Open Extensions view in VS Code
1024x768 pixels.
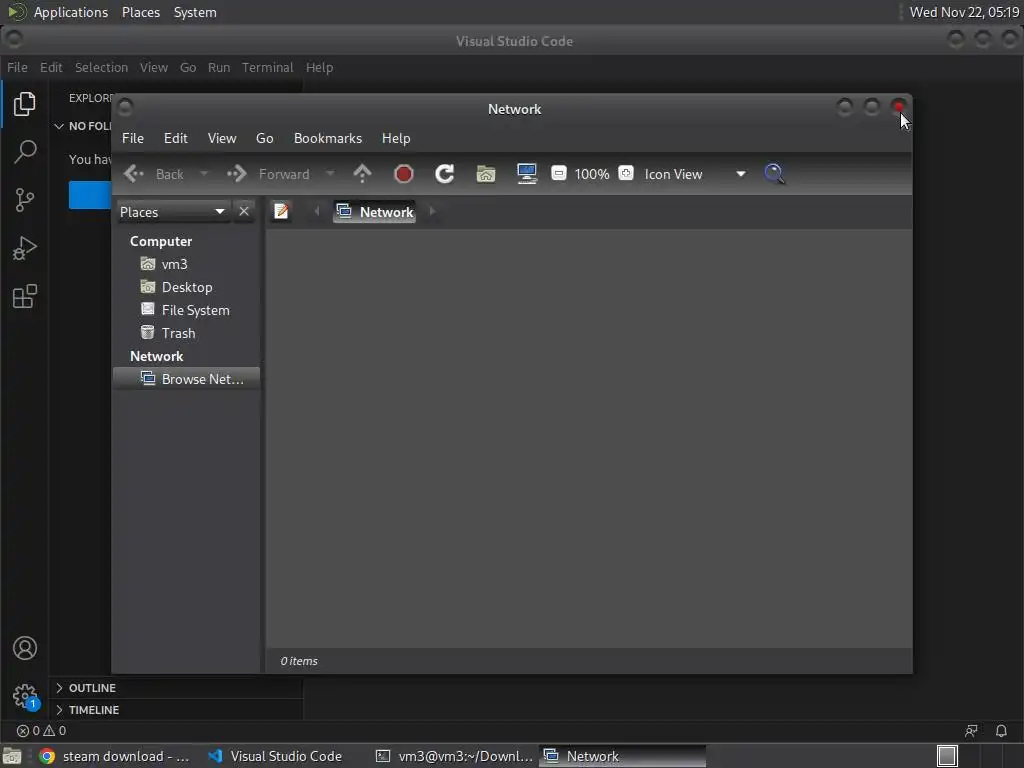(x=25, y=296)
